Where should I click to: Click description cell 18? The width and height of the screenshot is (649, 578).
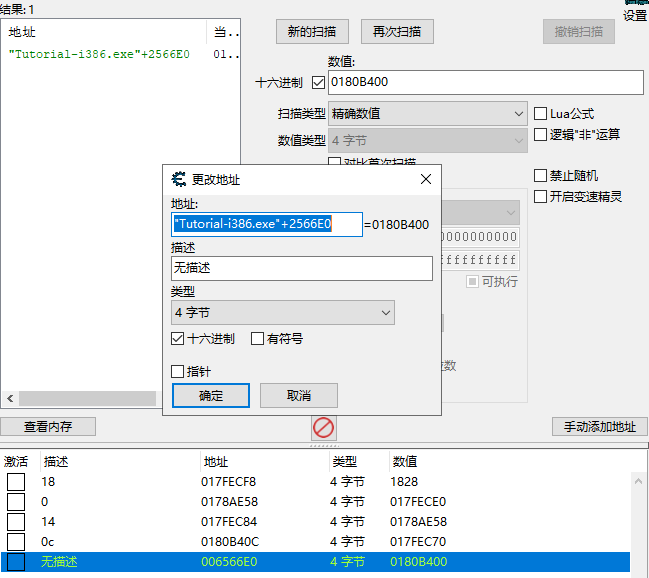click(48, 482)
